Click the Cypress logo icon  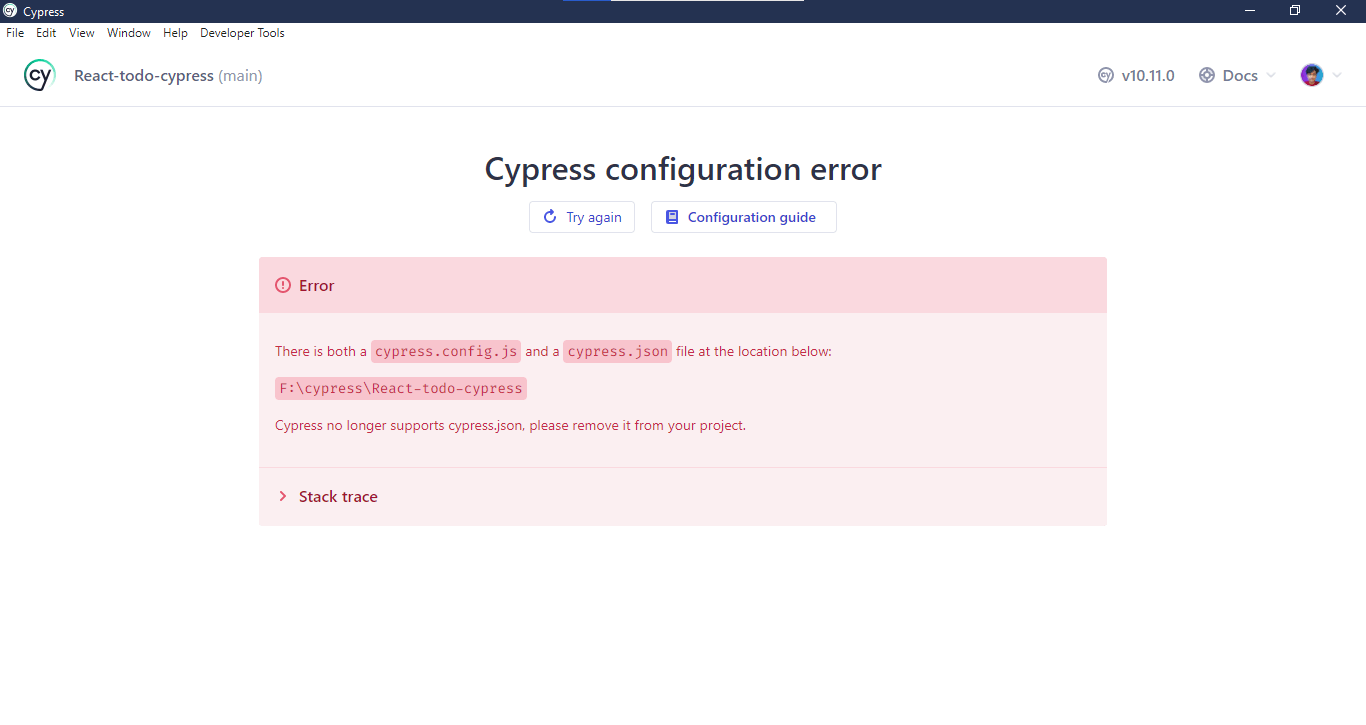[x=39, y=75]
